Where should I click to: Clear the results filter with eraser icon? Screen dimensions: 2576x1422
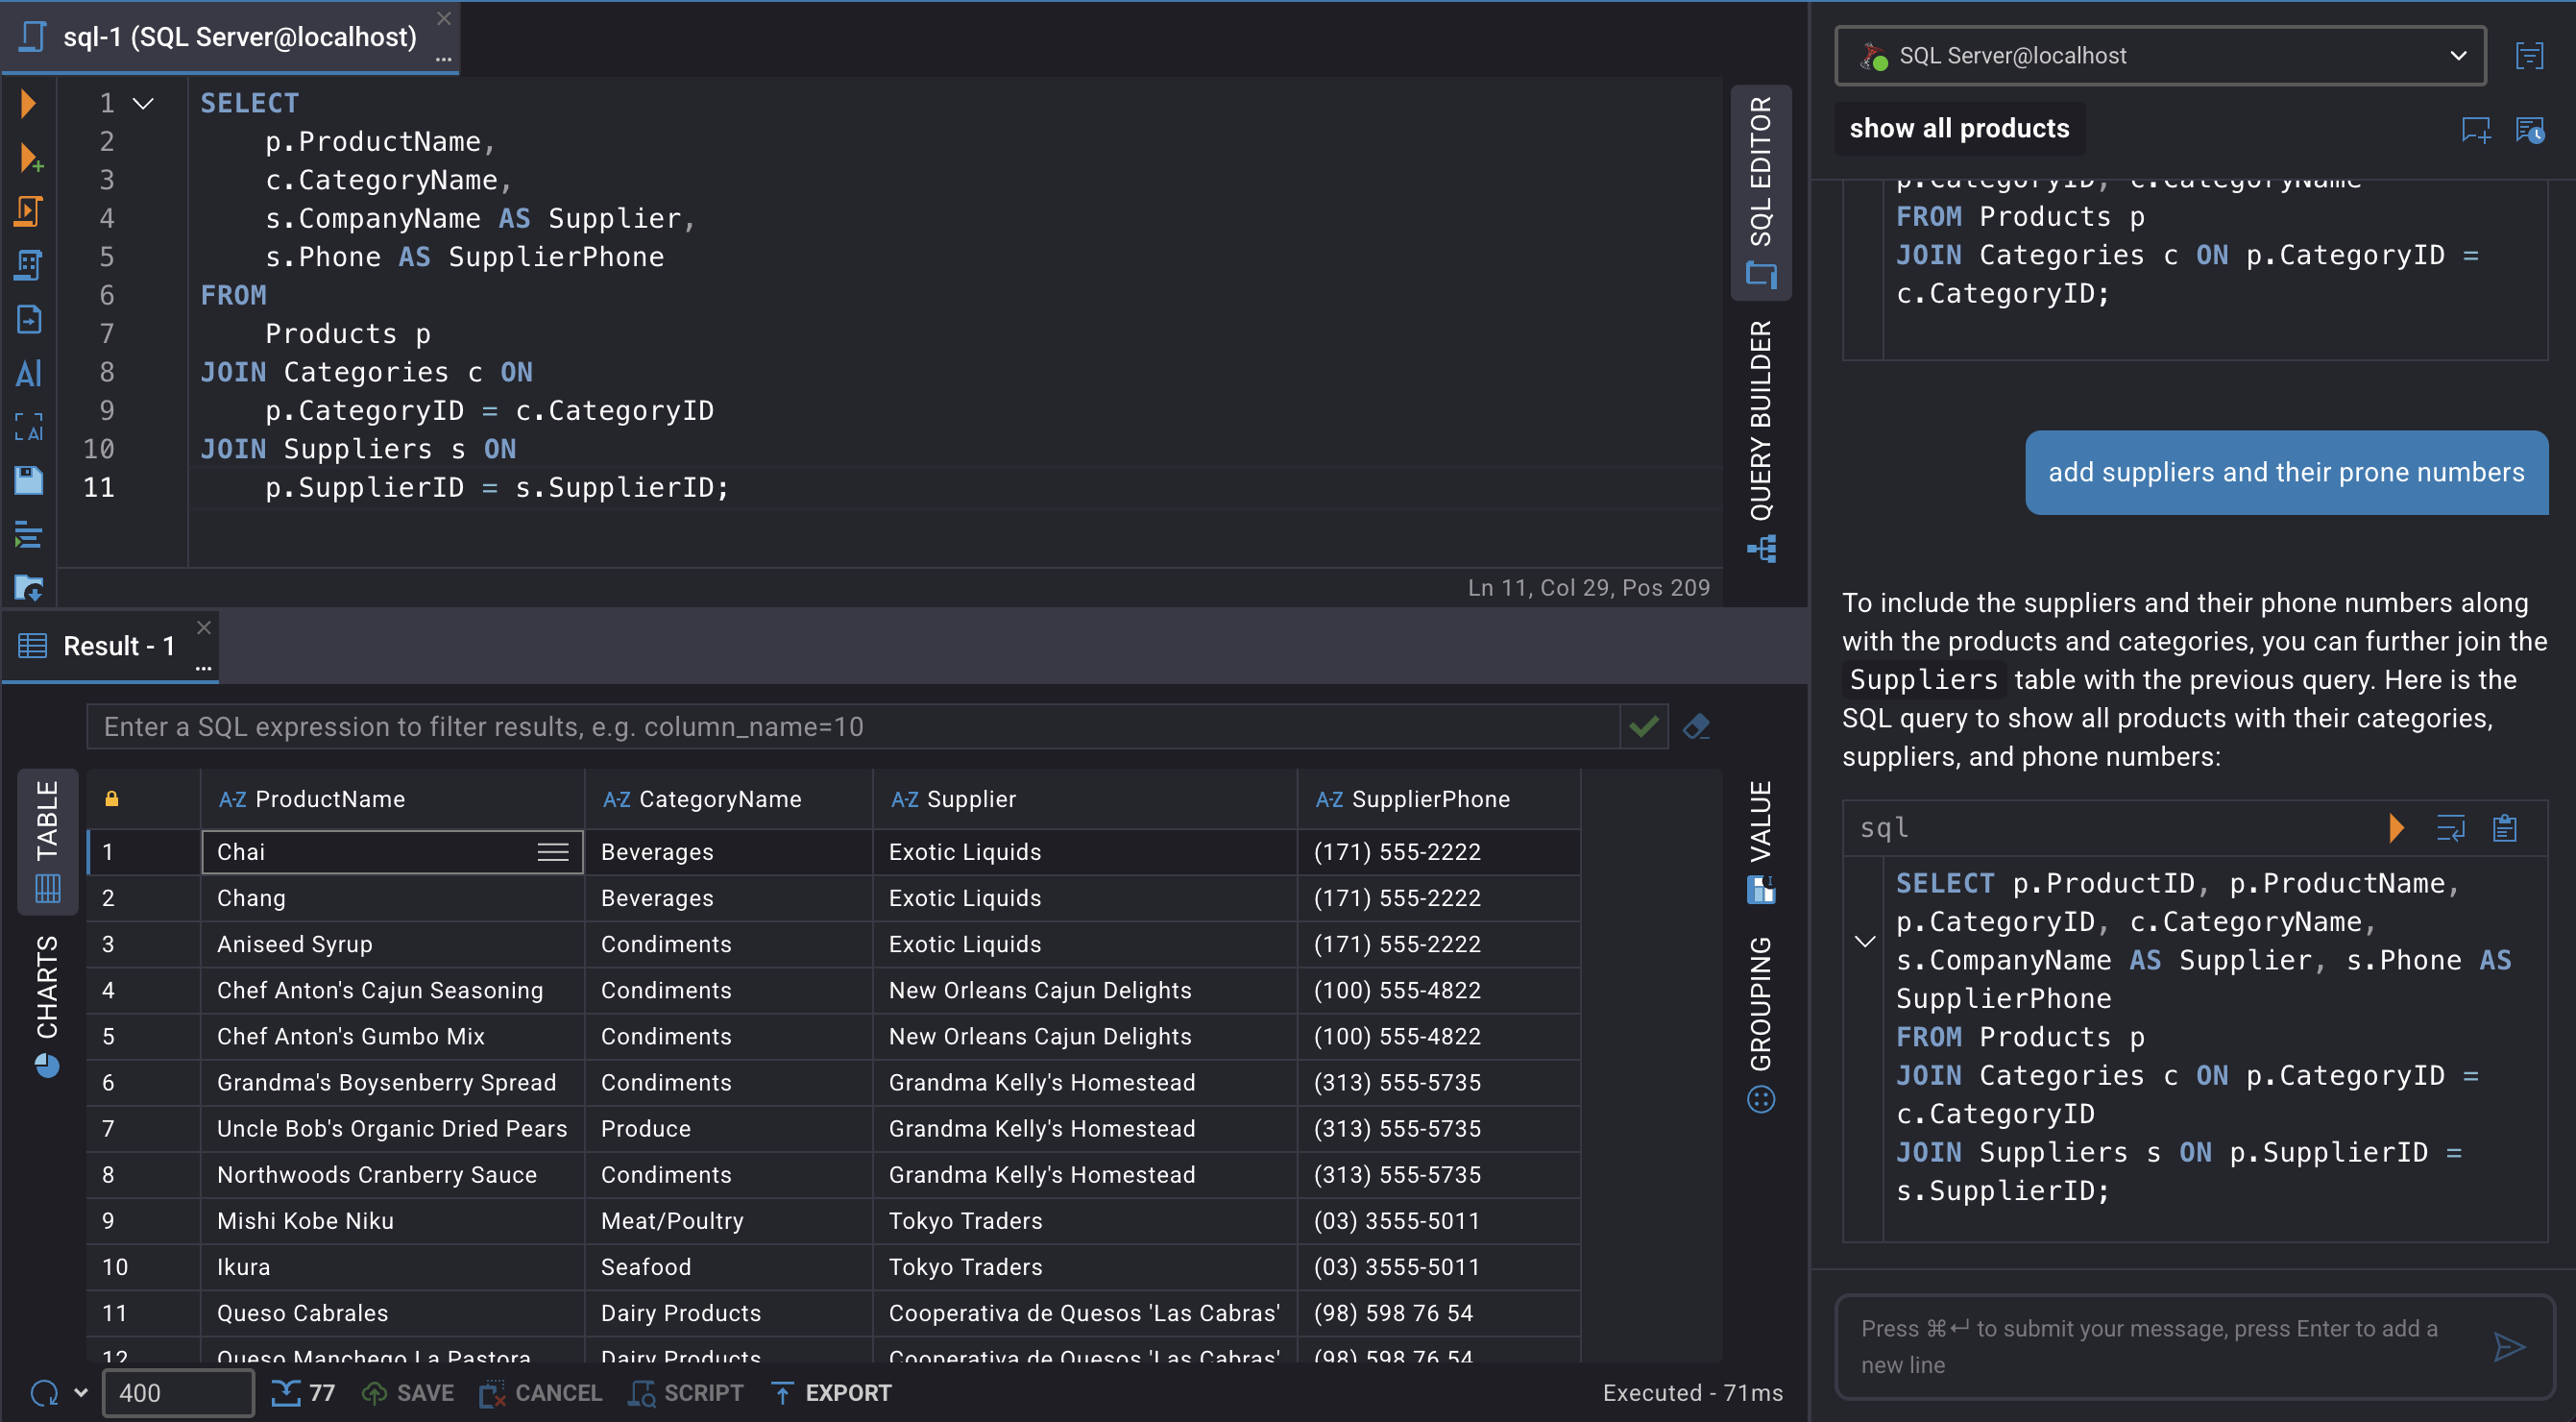point(1696,727)
